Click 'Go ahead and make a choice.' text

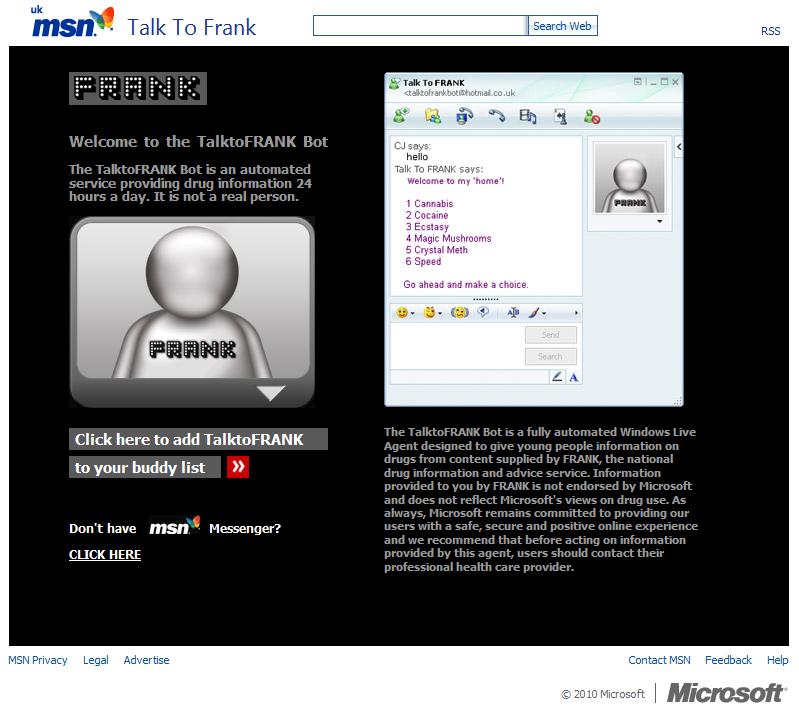pos(466,284)
